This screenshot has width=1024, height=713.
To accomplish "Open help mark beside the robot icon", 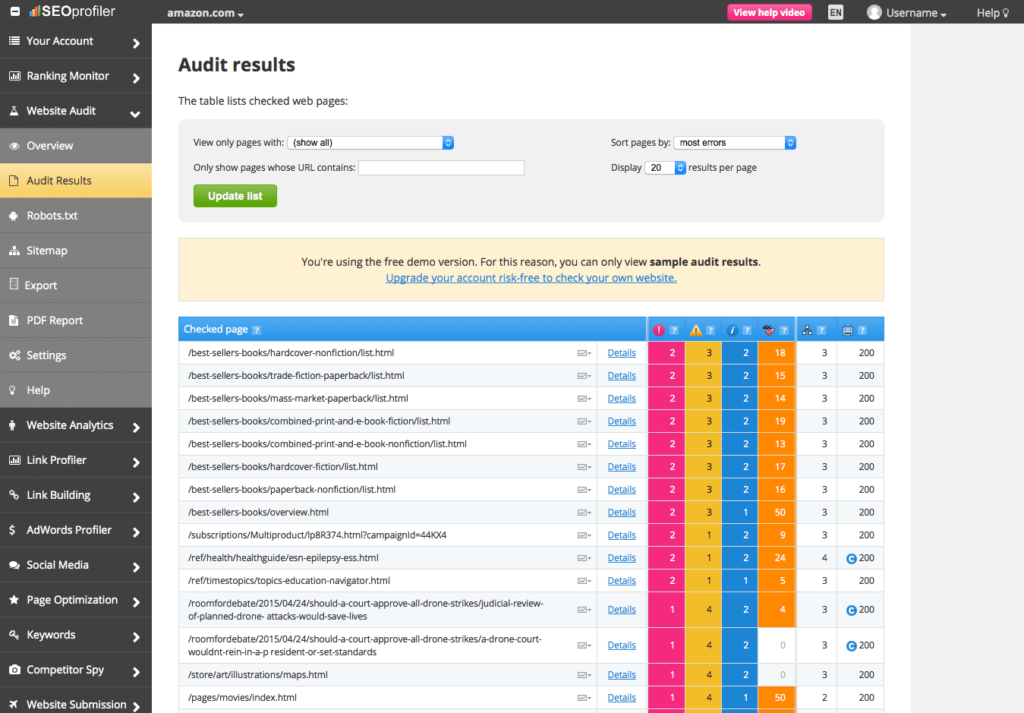I will [863, 330].
